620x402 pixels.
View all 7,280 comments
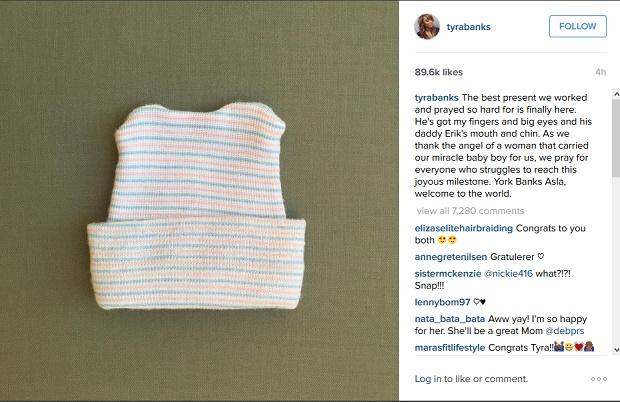pyautogui.click(x=470, y=211)
